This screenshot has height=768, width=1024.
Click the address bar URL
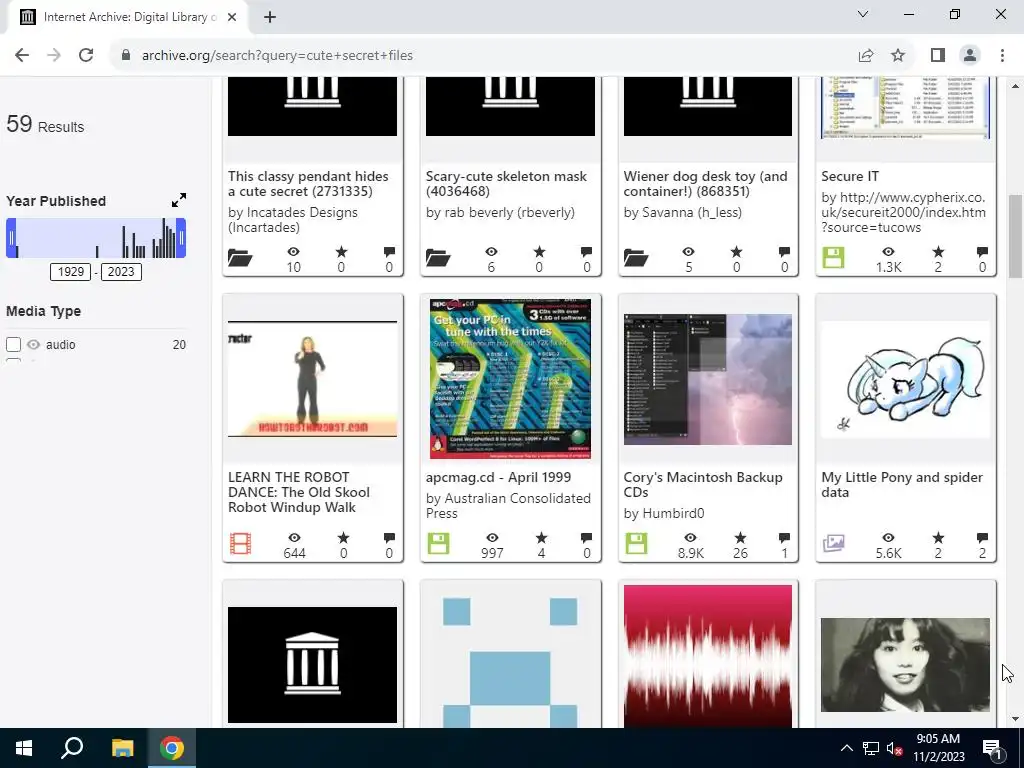(x=278, y=56)
